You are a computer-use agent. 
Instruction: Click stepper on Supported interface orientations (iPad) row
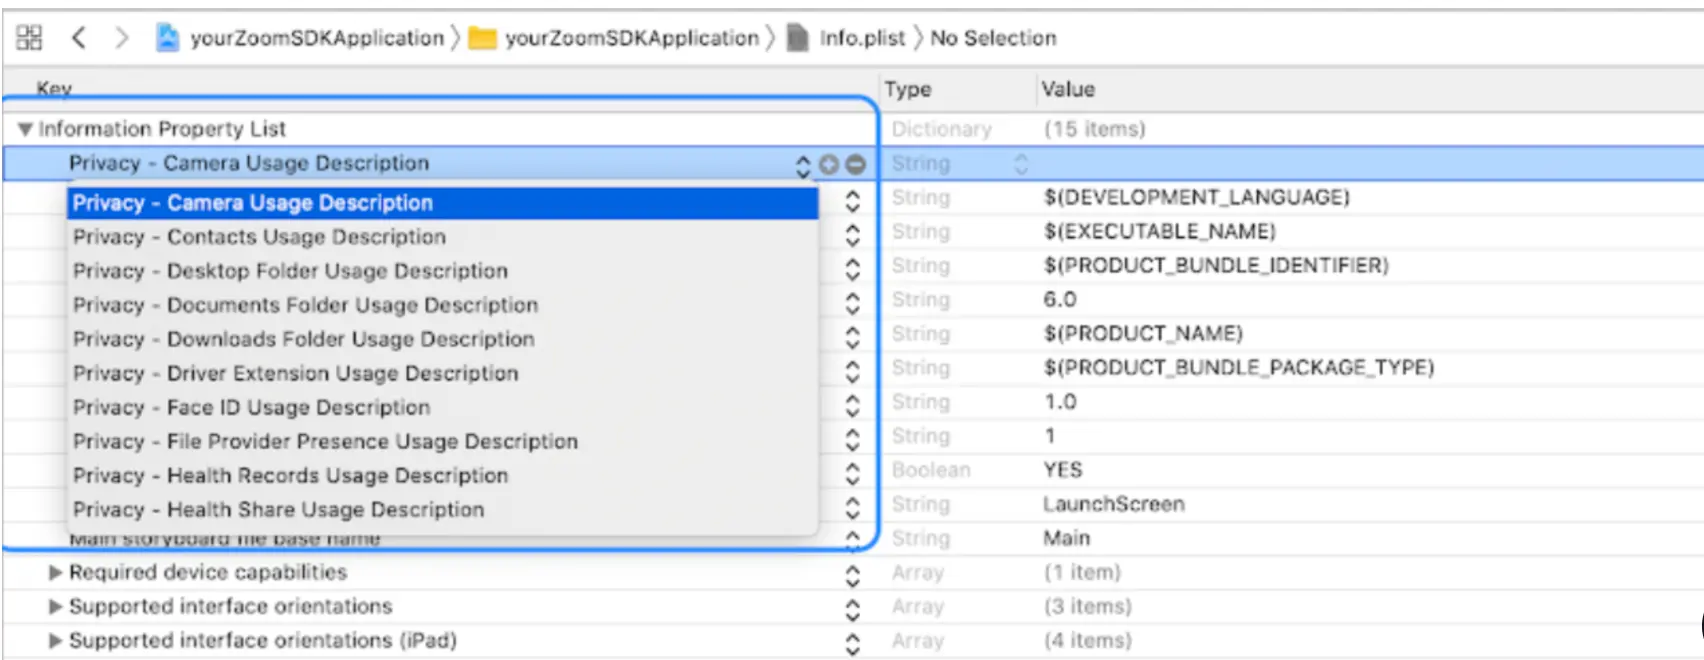point(852,643)
